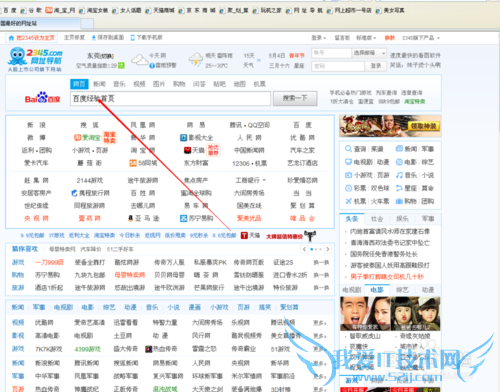Click the thunderstorm weather icon for tomorrow
This screenshot has width=500, height=392.
pyautogui.click(x=196, y=60)
